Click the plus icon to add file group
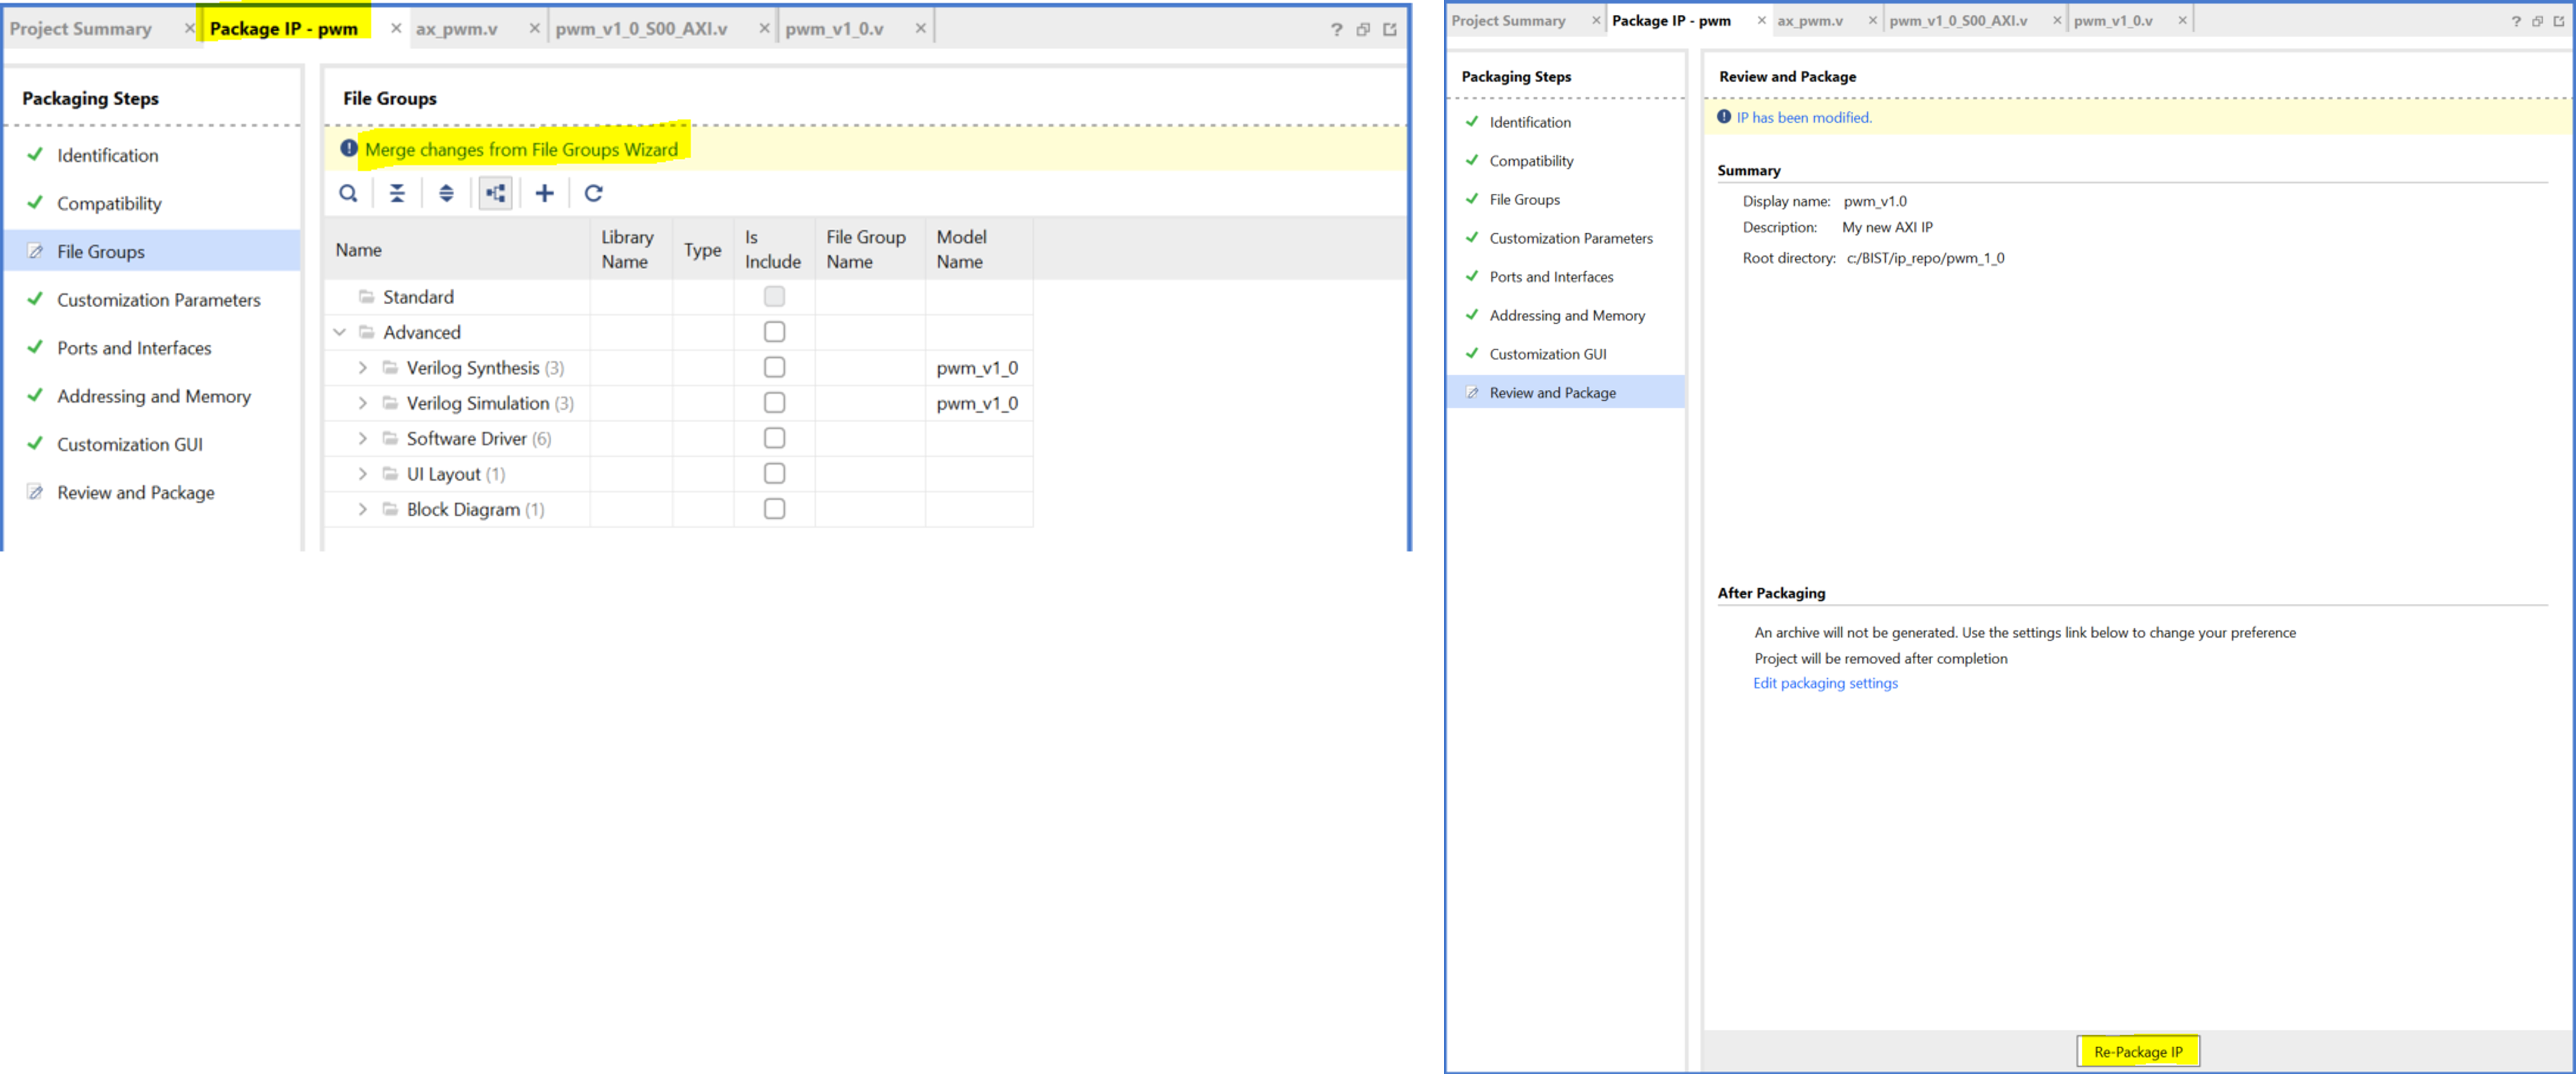Image resolution: width=2576 pixels, height=1074 pixels. click(x=544, y=193)
